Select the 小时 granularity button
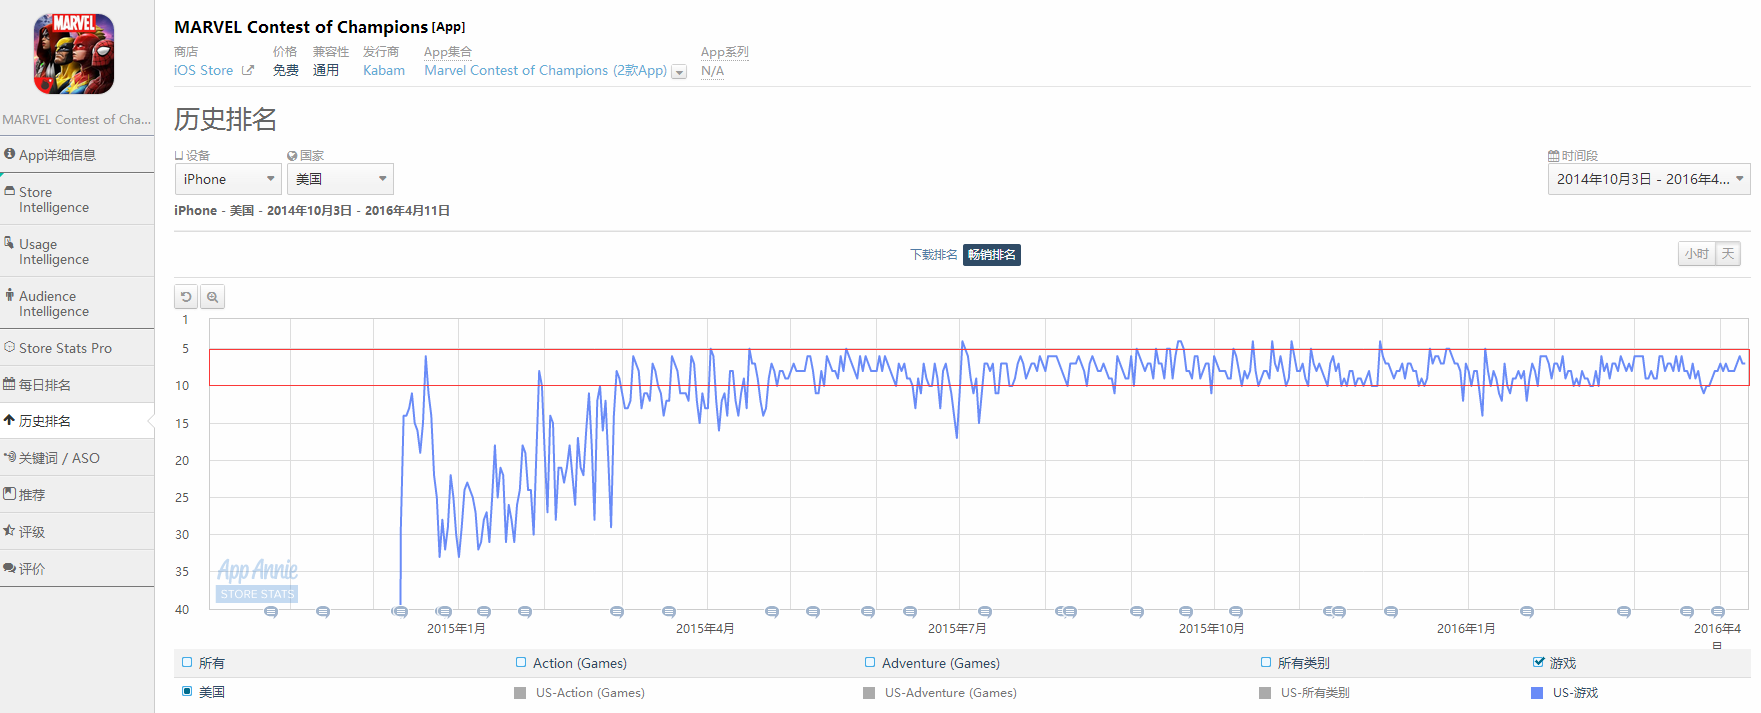Image resolution: width=1761 pixels, height=713 pixels. coord(1697,254)
